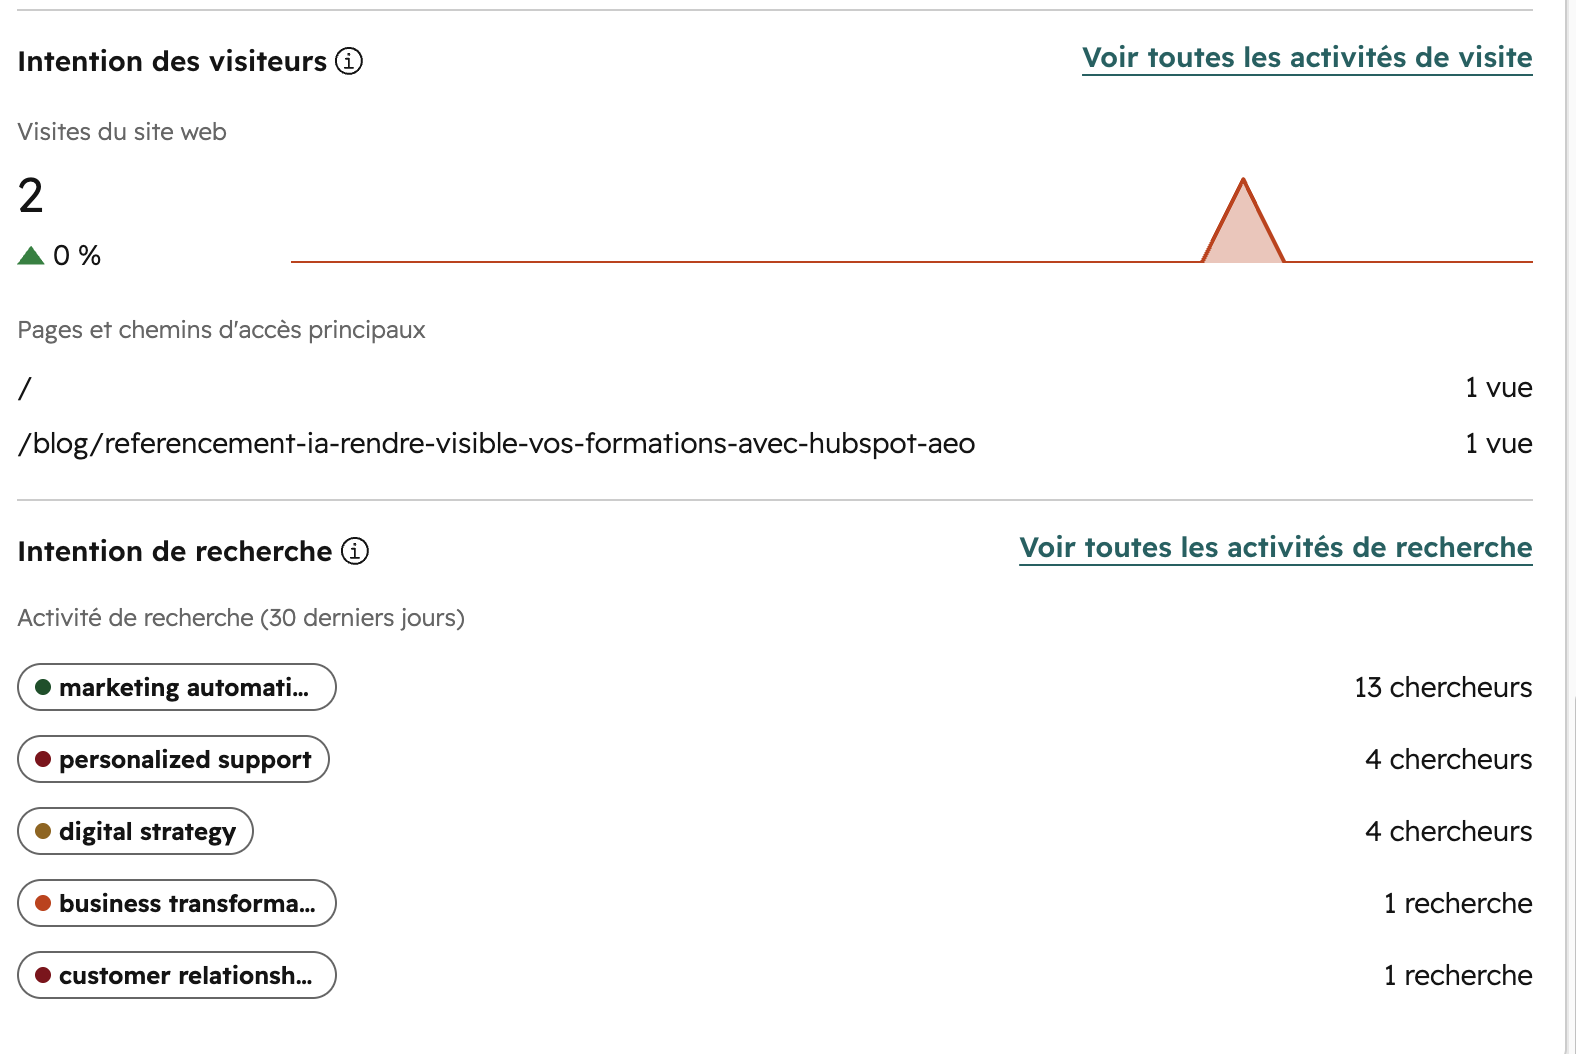This screenshot has width=1576, height=1054.
Task: Select the personalized support topic tag
Action: [x=174, y=759]
